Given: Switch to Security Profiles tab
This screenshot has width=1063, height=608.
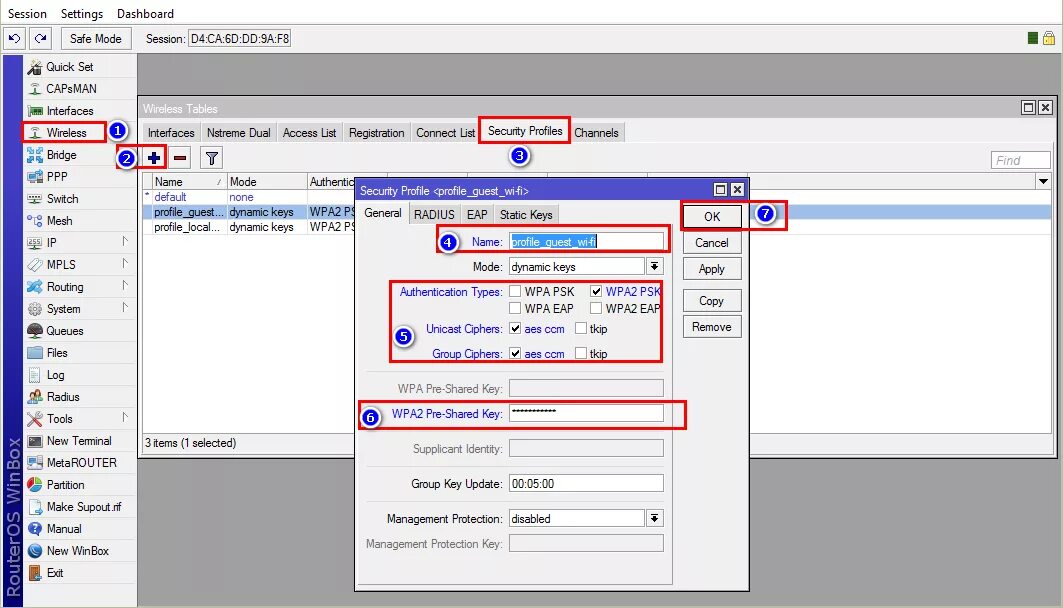Looking at the screenshot, I should click(525, 131).
